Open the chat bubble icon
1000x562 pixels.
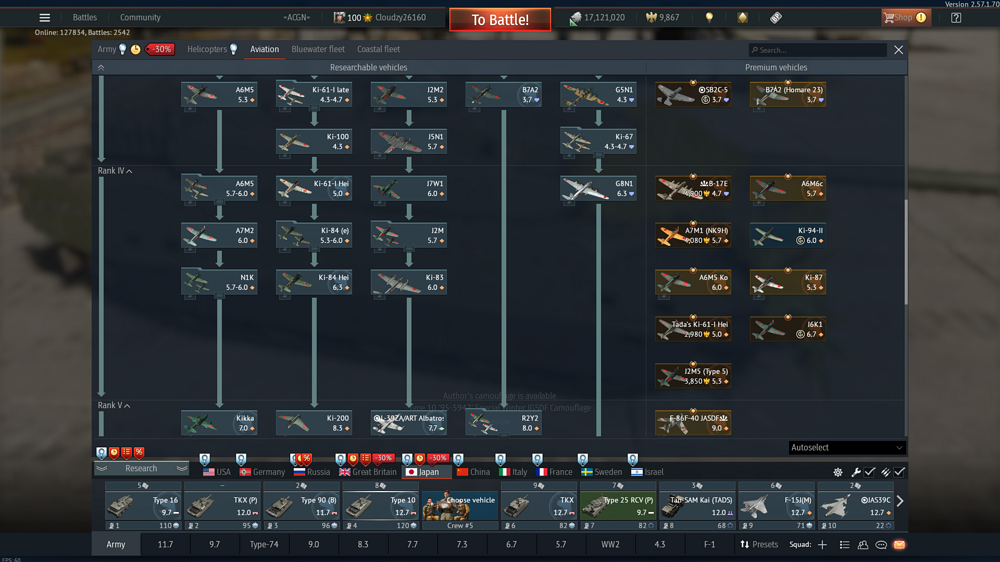click(x=881, y=545)
